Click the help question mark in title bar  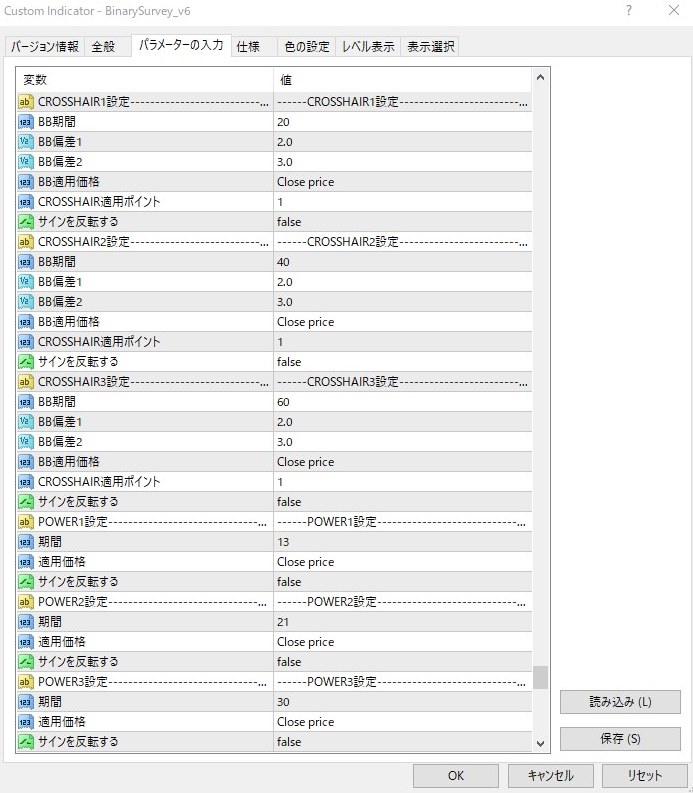click(629, 11)
